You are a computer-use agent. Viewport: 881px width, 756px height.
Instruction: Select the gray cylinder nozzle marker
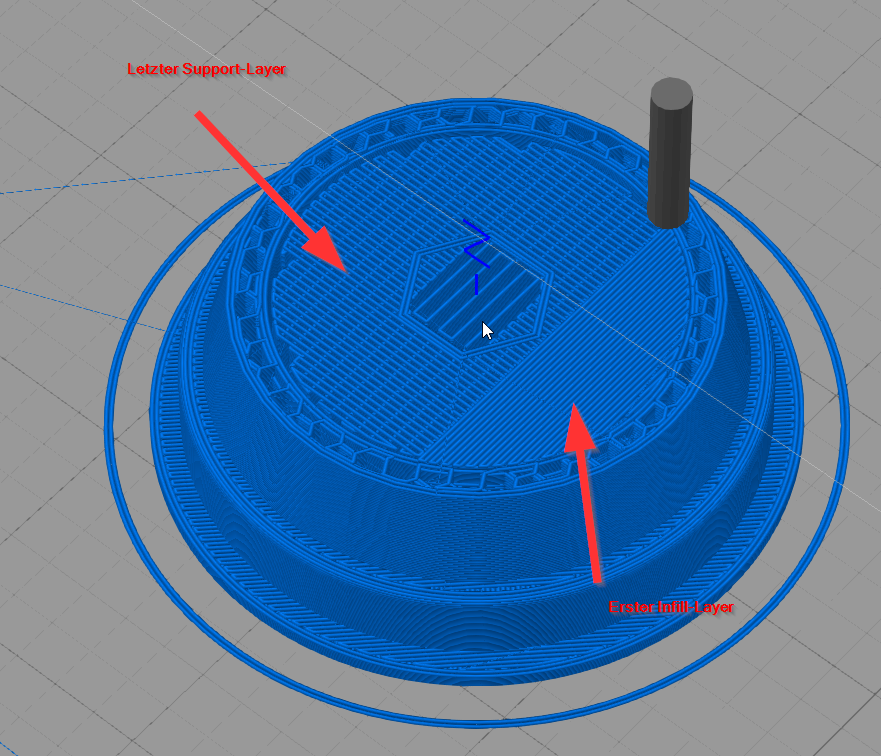(x=670, y=153)
